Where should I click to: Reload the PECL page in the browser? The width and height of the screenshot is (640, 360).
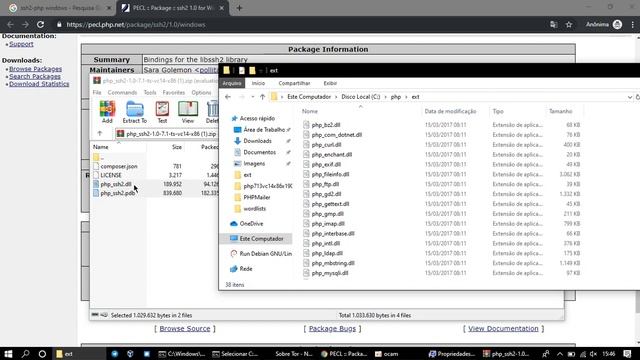tap(40, 24)
